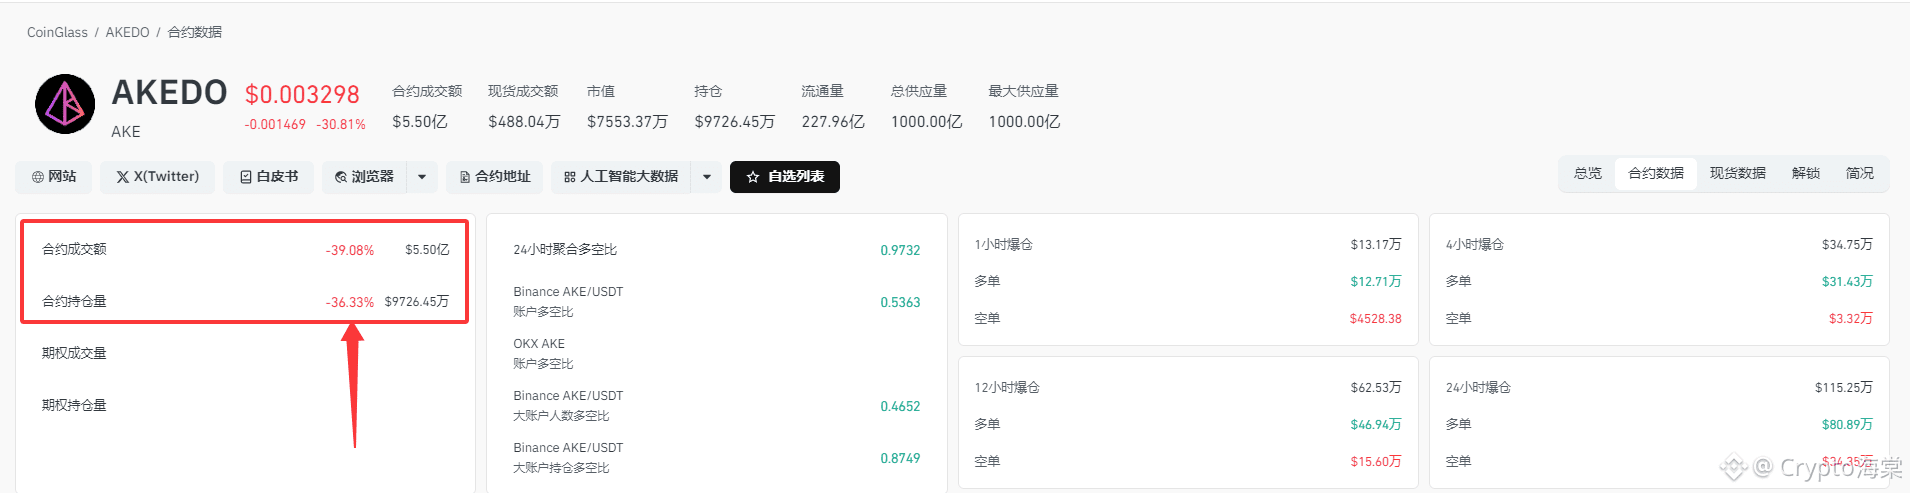Click the 12小时爆仓 card title
Image resolution: width=1910 pixels, height=493 pixels.
(1007, 388)
